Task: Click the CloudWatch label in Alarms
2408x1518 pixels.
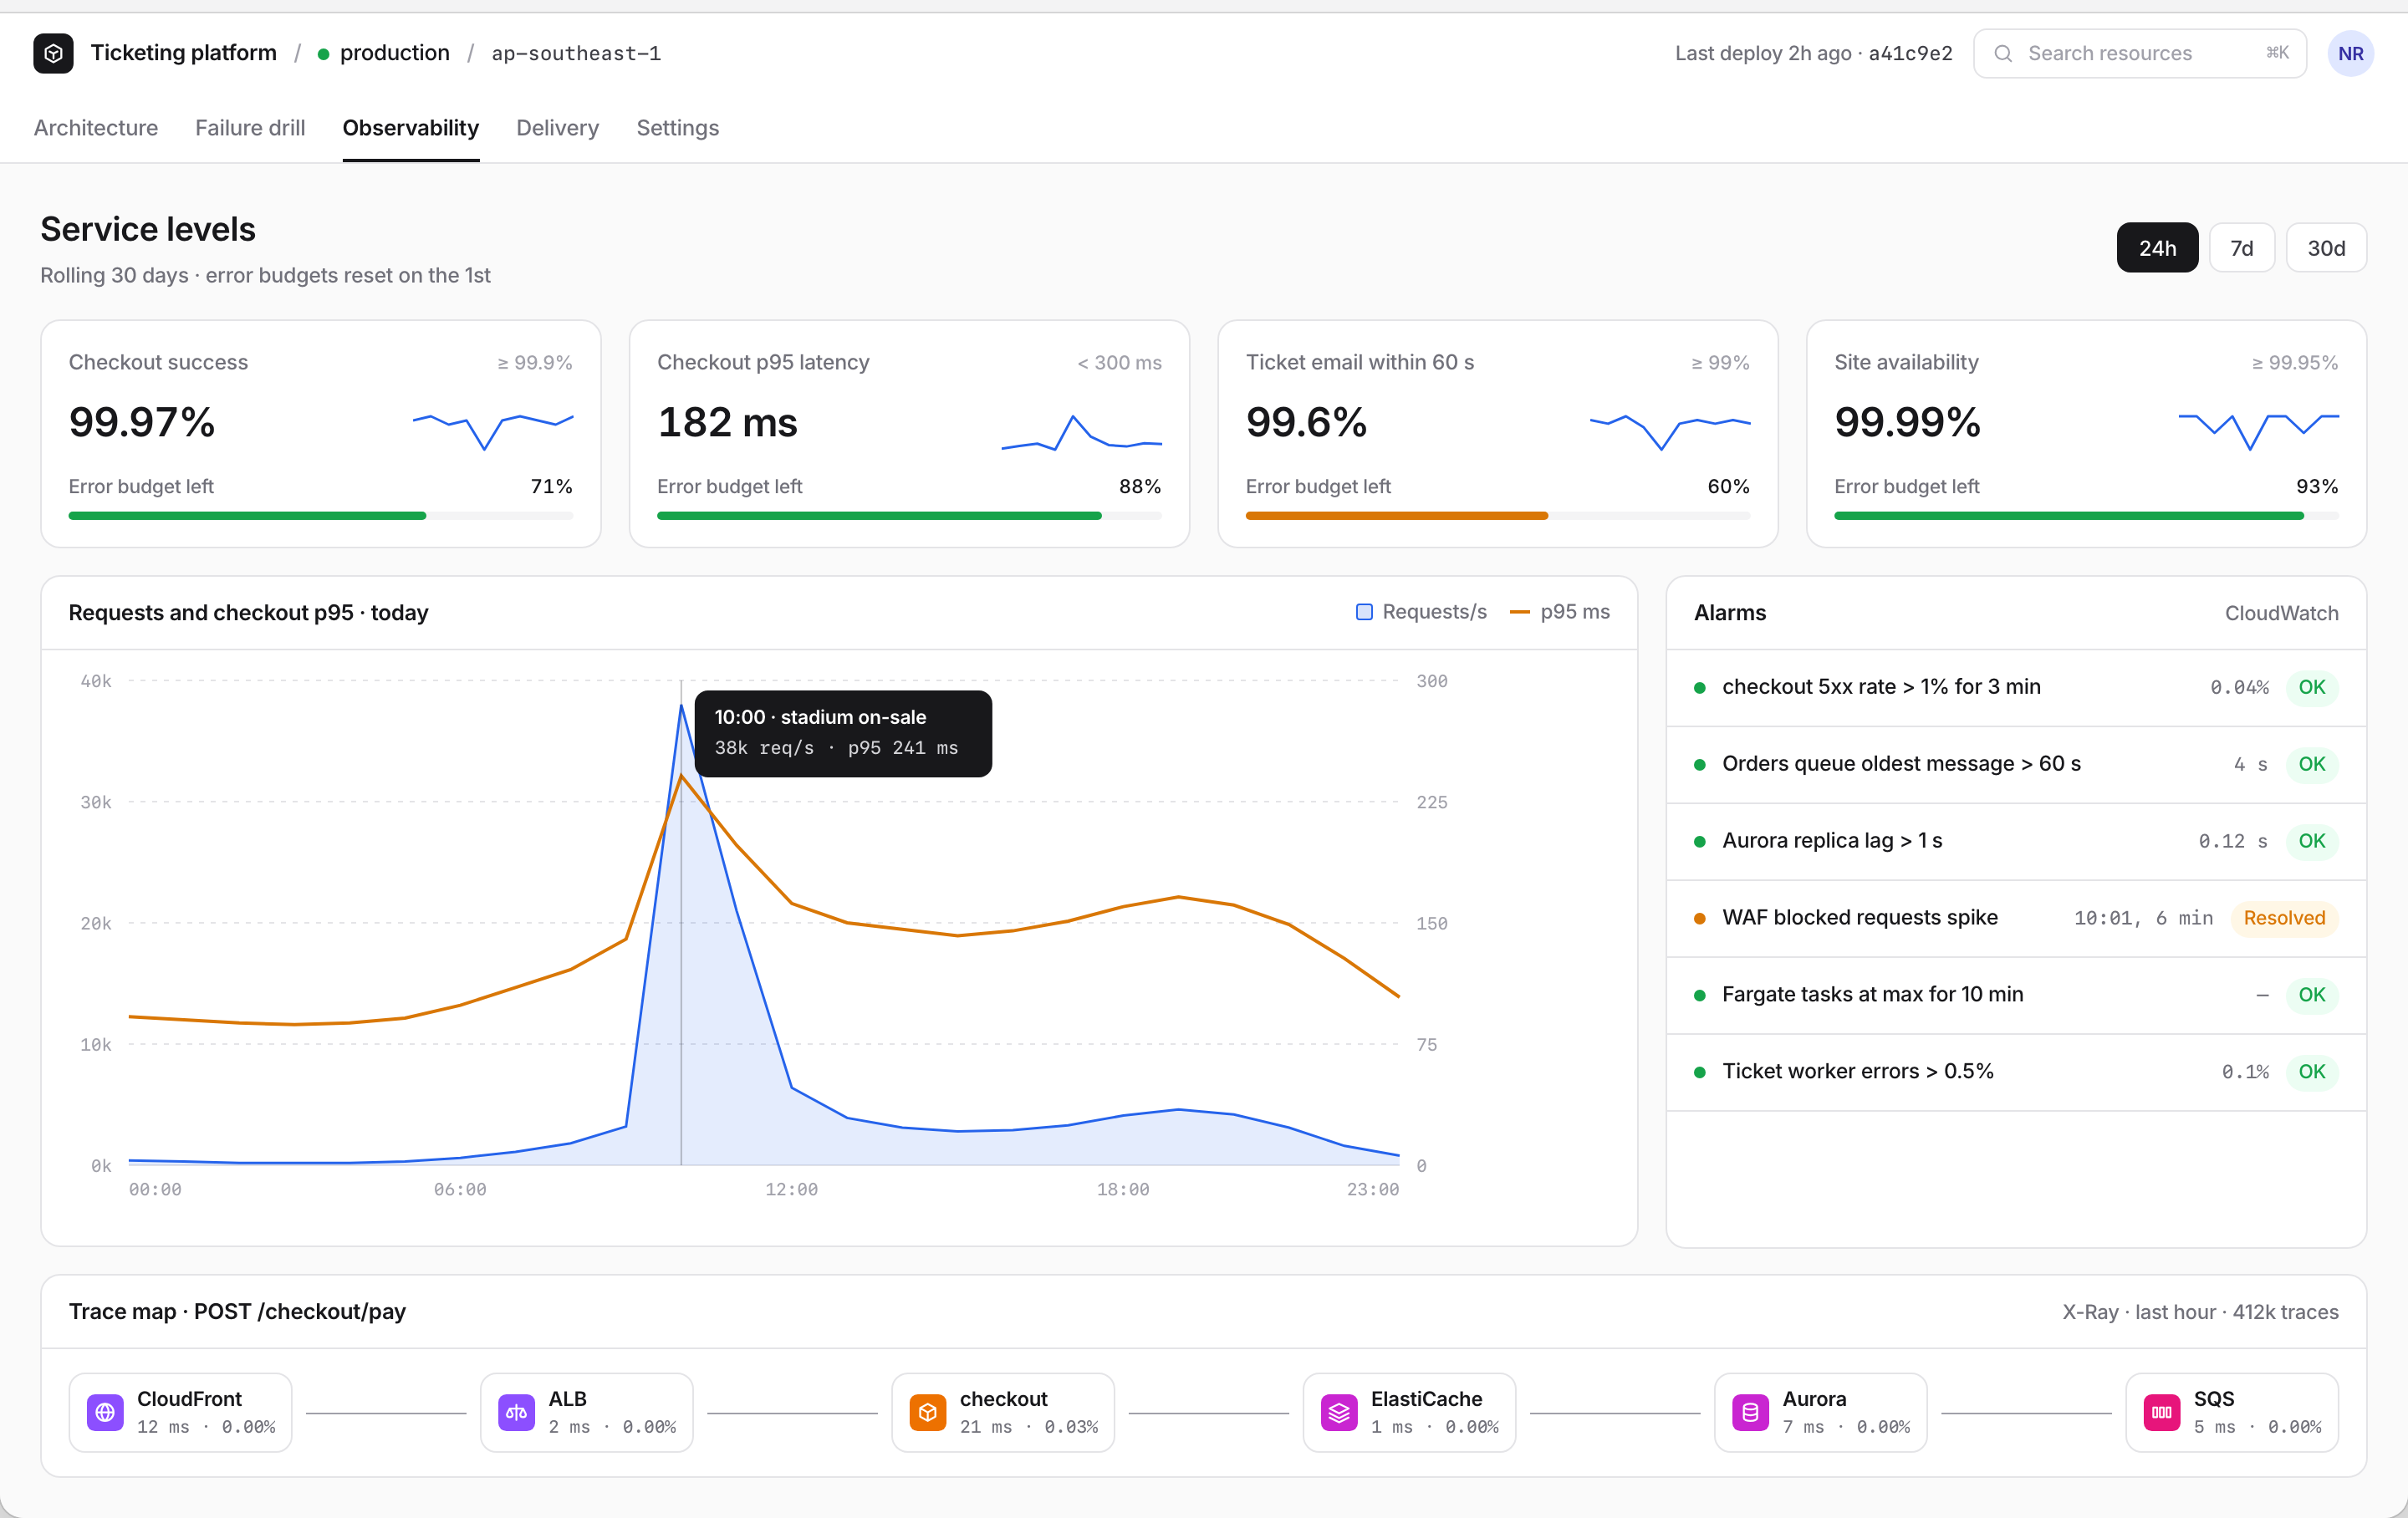Action: [x=2281, y=613]
